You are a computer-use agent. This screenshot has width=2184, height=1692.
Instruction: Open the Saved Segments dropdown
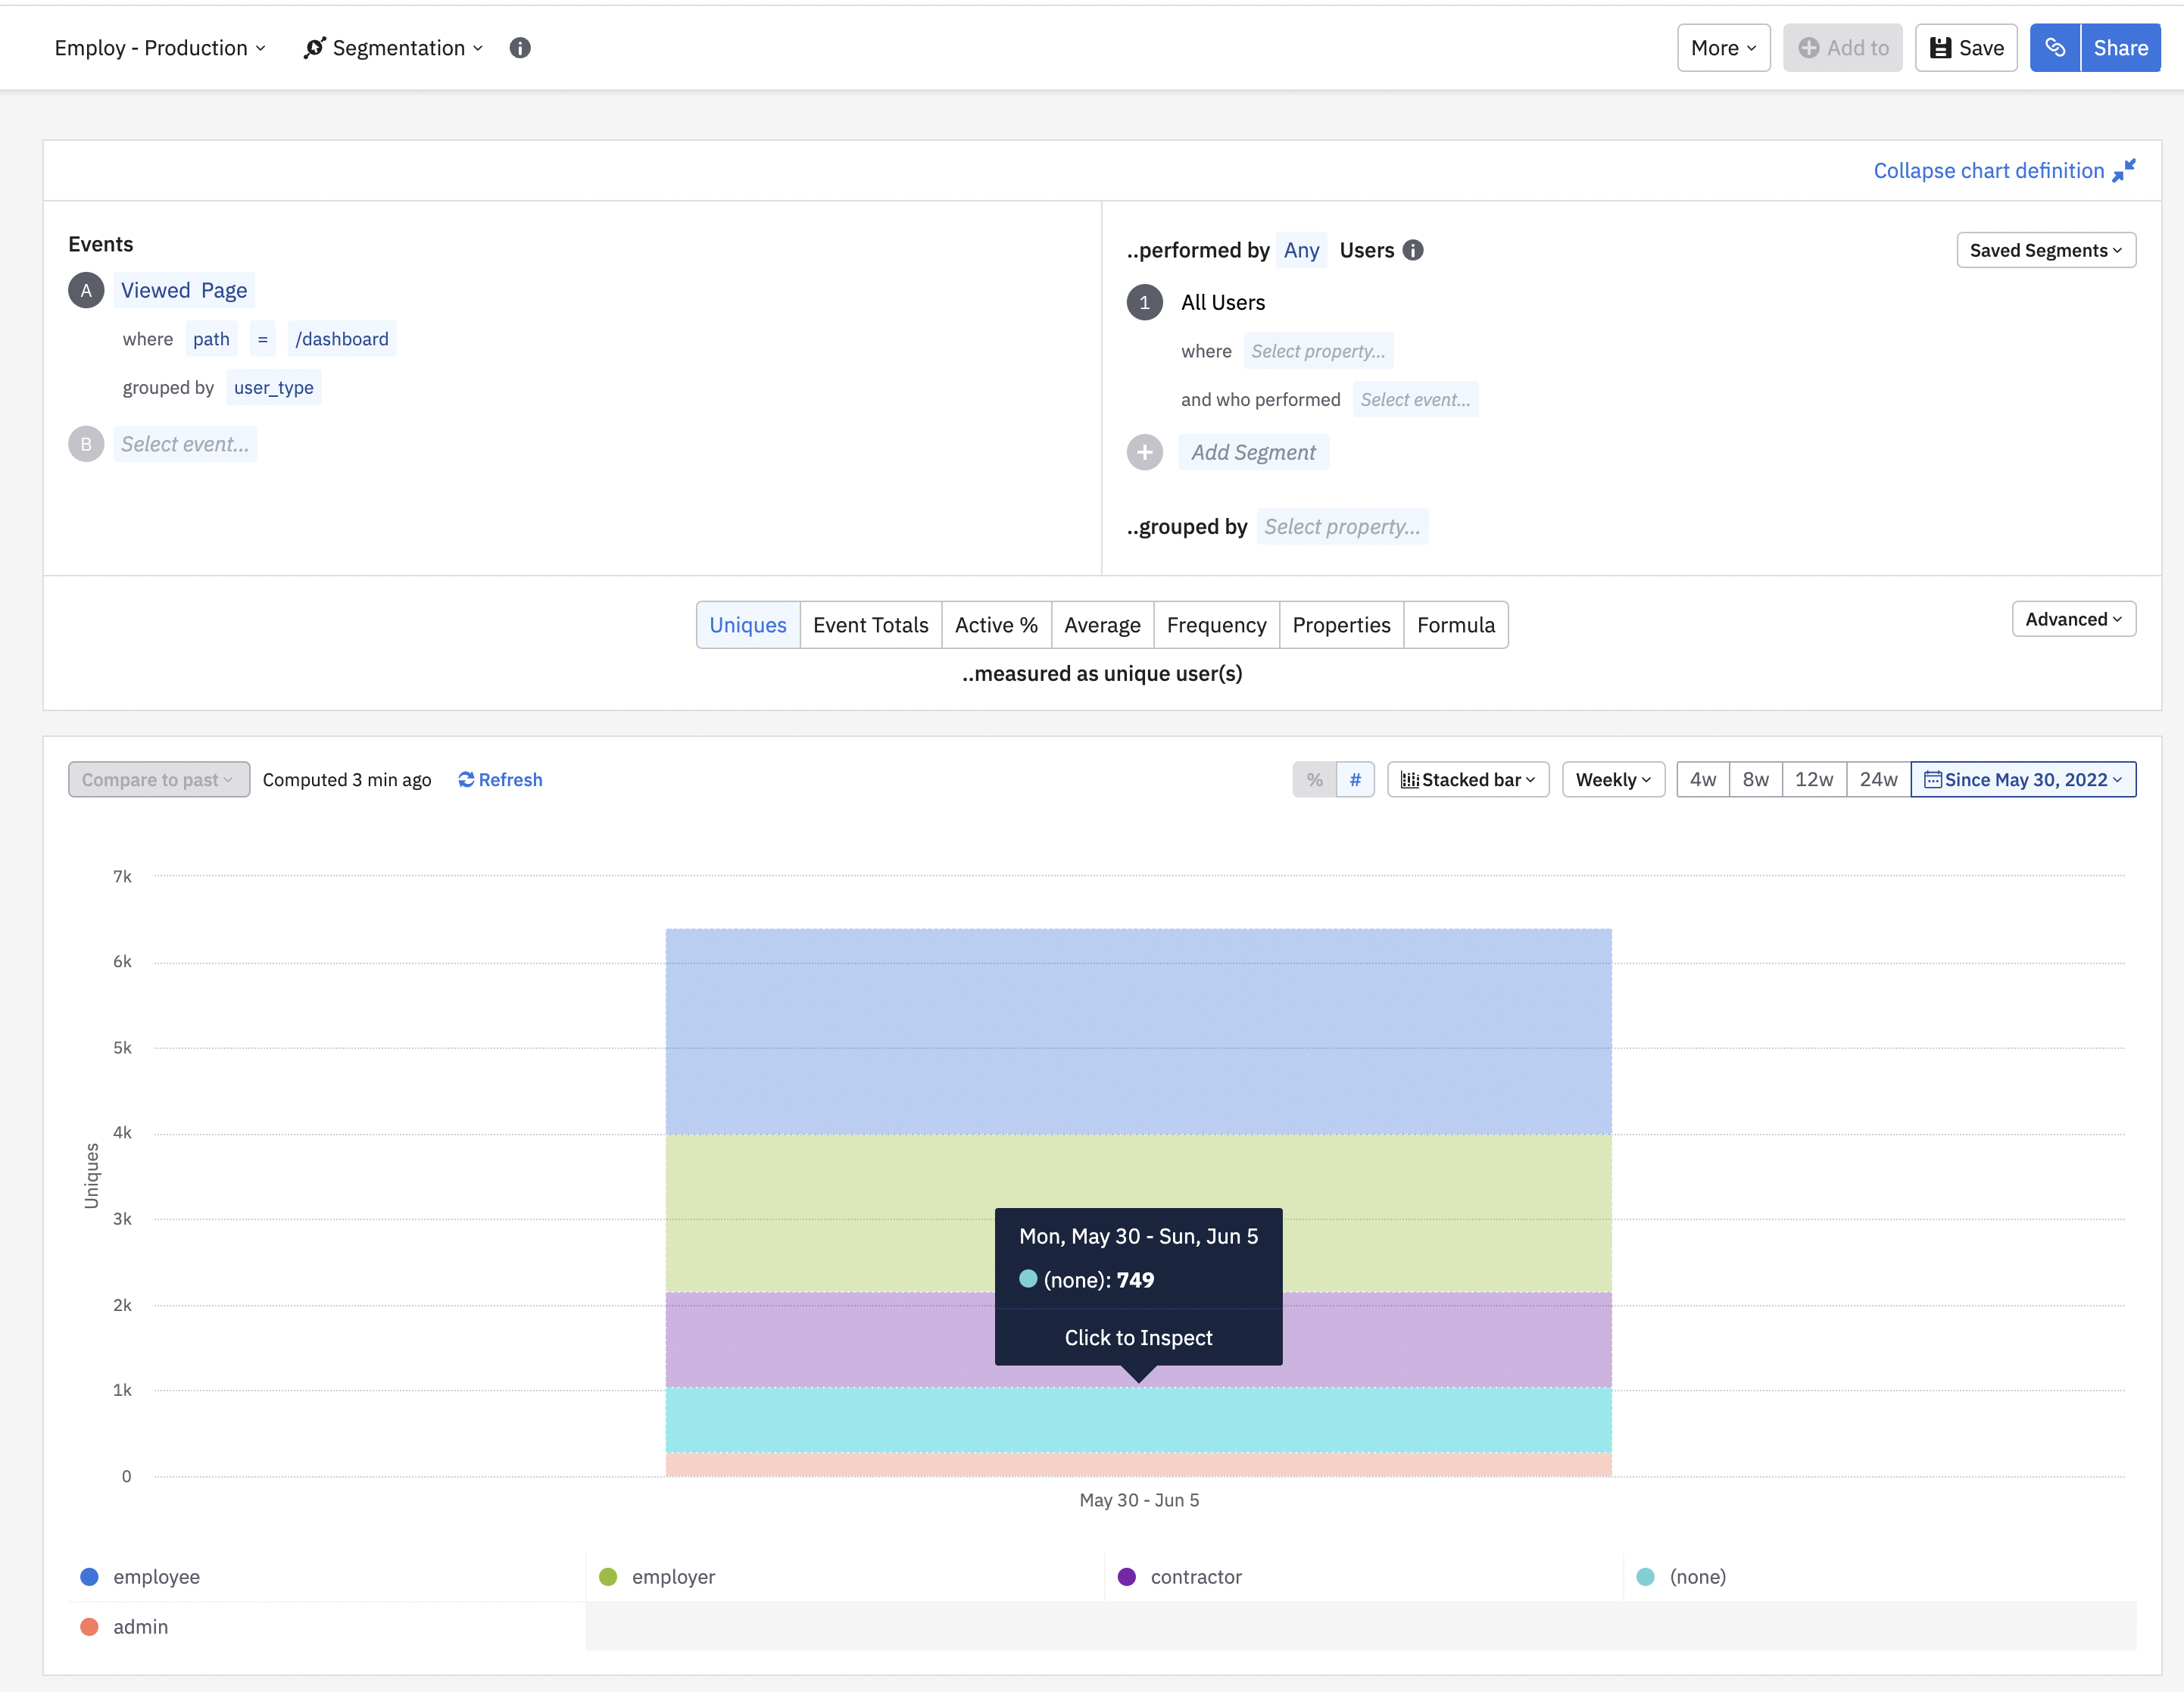click(x=2045, y=250)
